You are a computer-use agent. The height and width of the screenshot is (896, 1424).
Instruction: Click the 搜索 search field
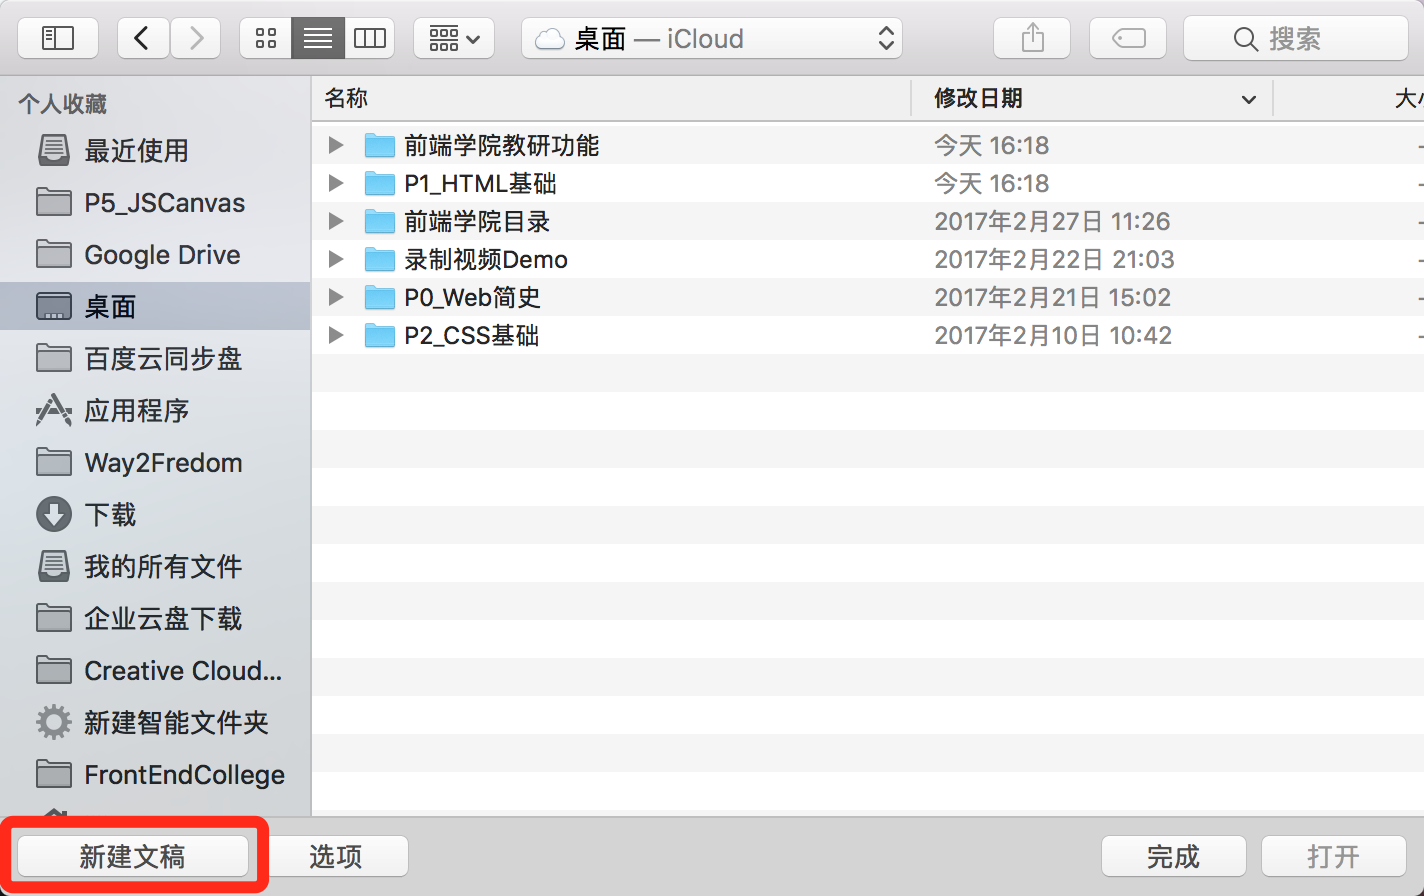[x=1295, y=39]
